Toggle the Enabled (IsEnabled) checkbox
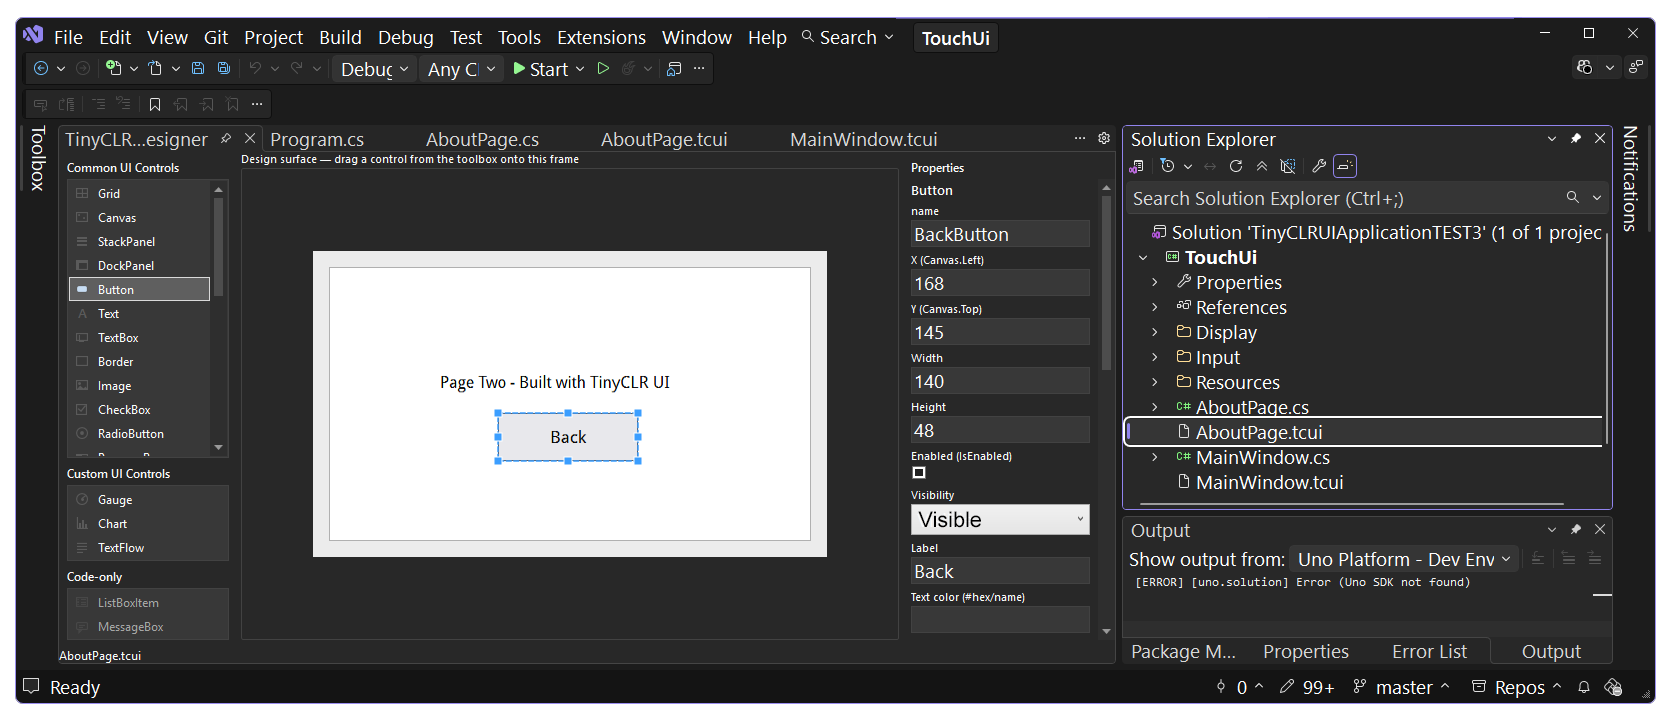This screenshot has width=1674, height=720. [919, 473]
